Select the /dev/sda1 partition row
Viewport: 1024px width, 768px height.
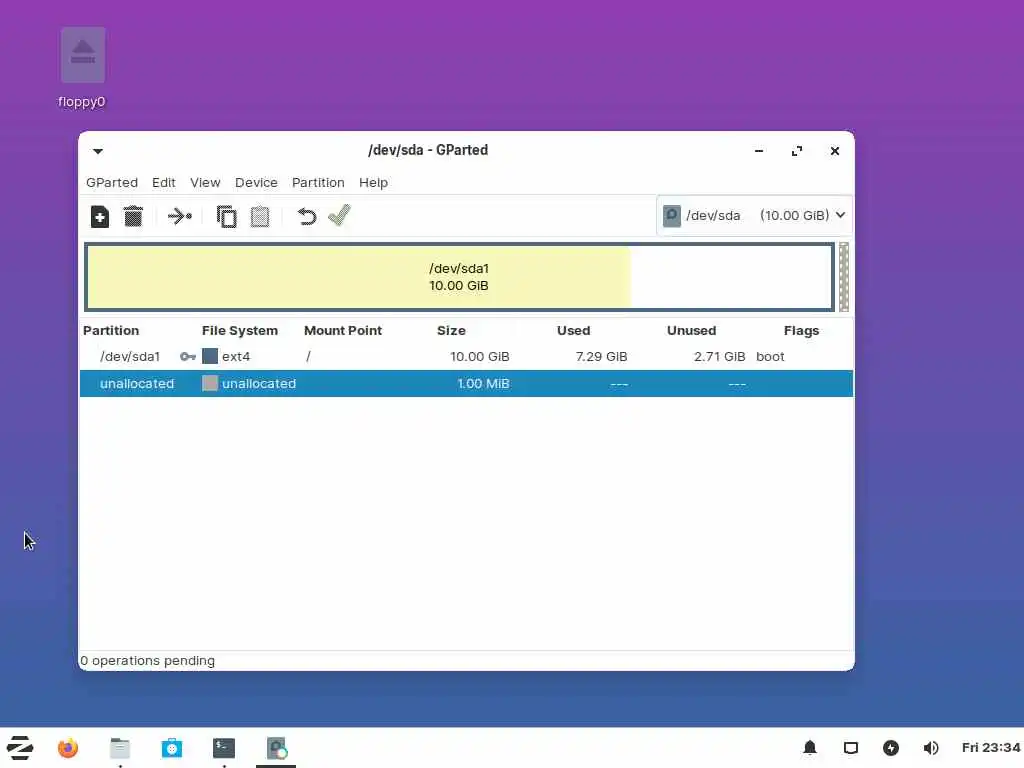(x=466, y=357)
